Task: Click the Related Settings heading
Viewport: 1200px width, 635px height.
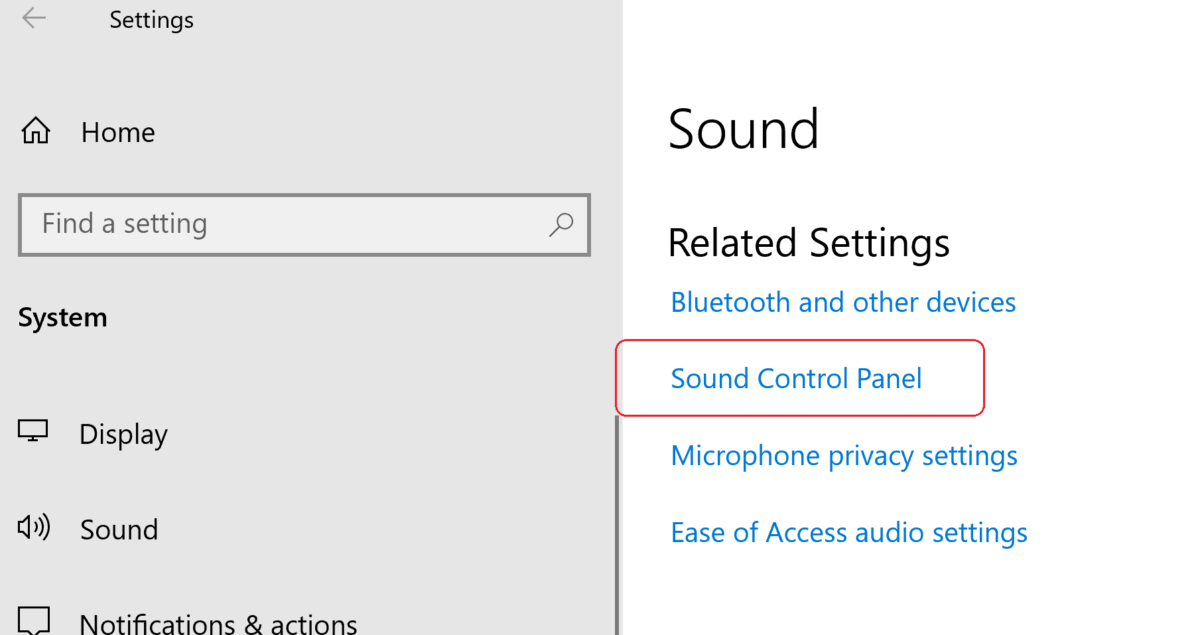Action: pyautogui.click(x=808, y=242)
